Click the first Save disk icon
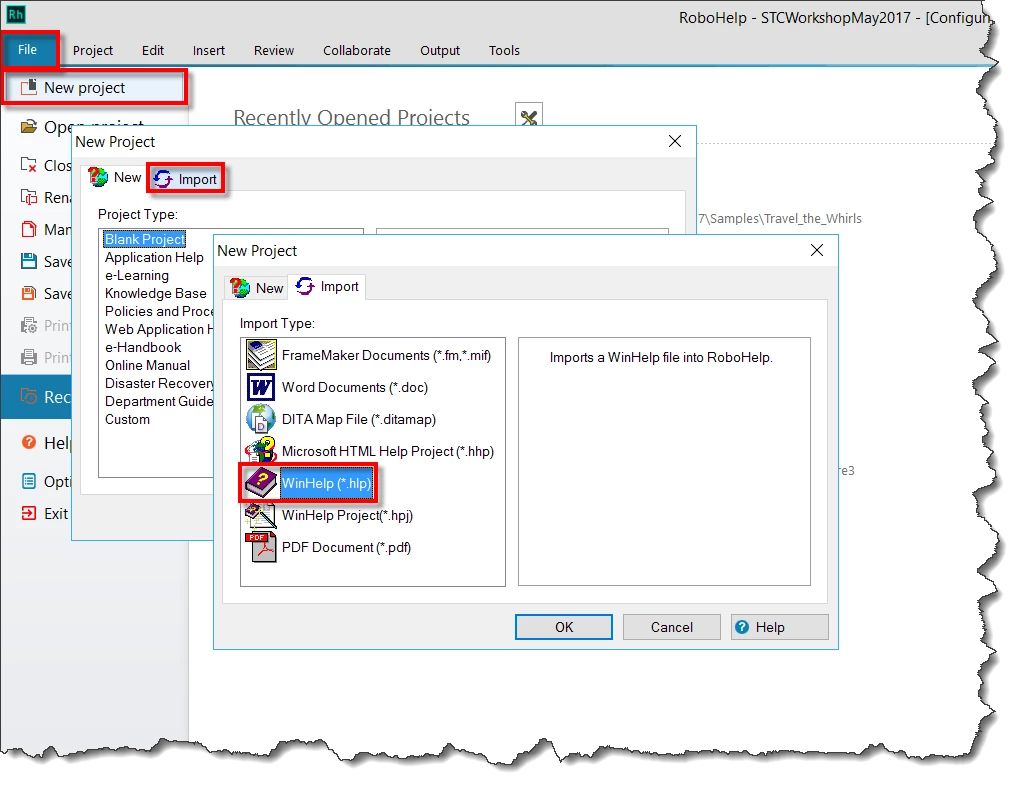 [x=29, y=261]
